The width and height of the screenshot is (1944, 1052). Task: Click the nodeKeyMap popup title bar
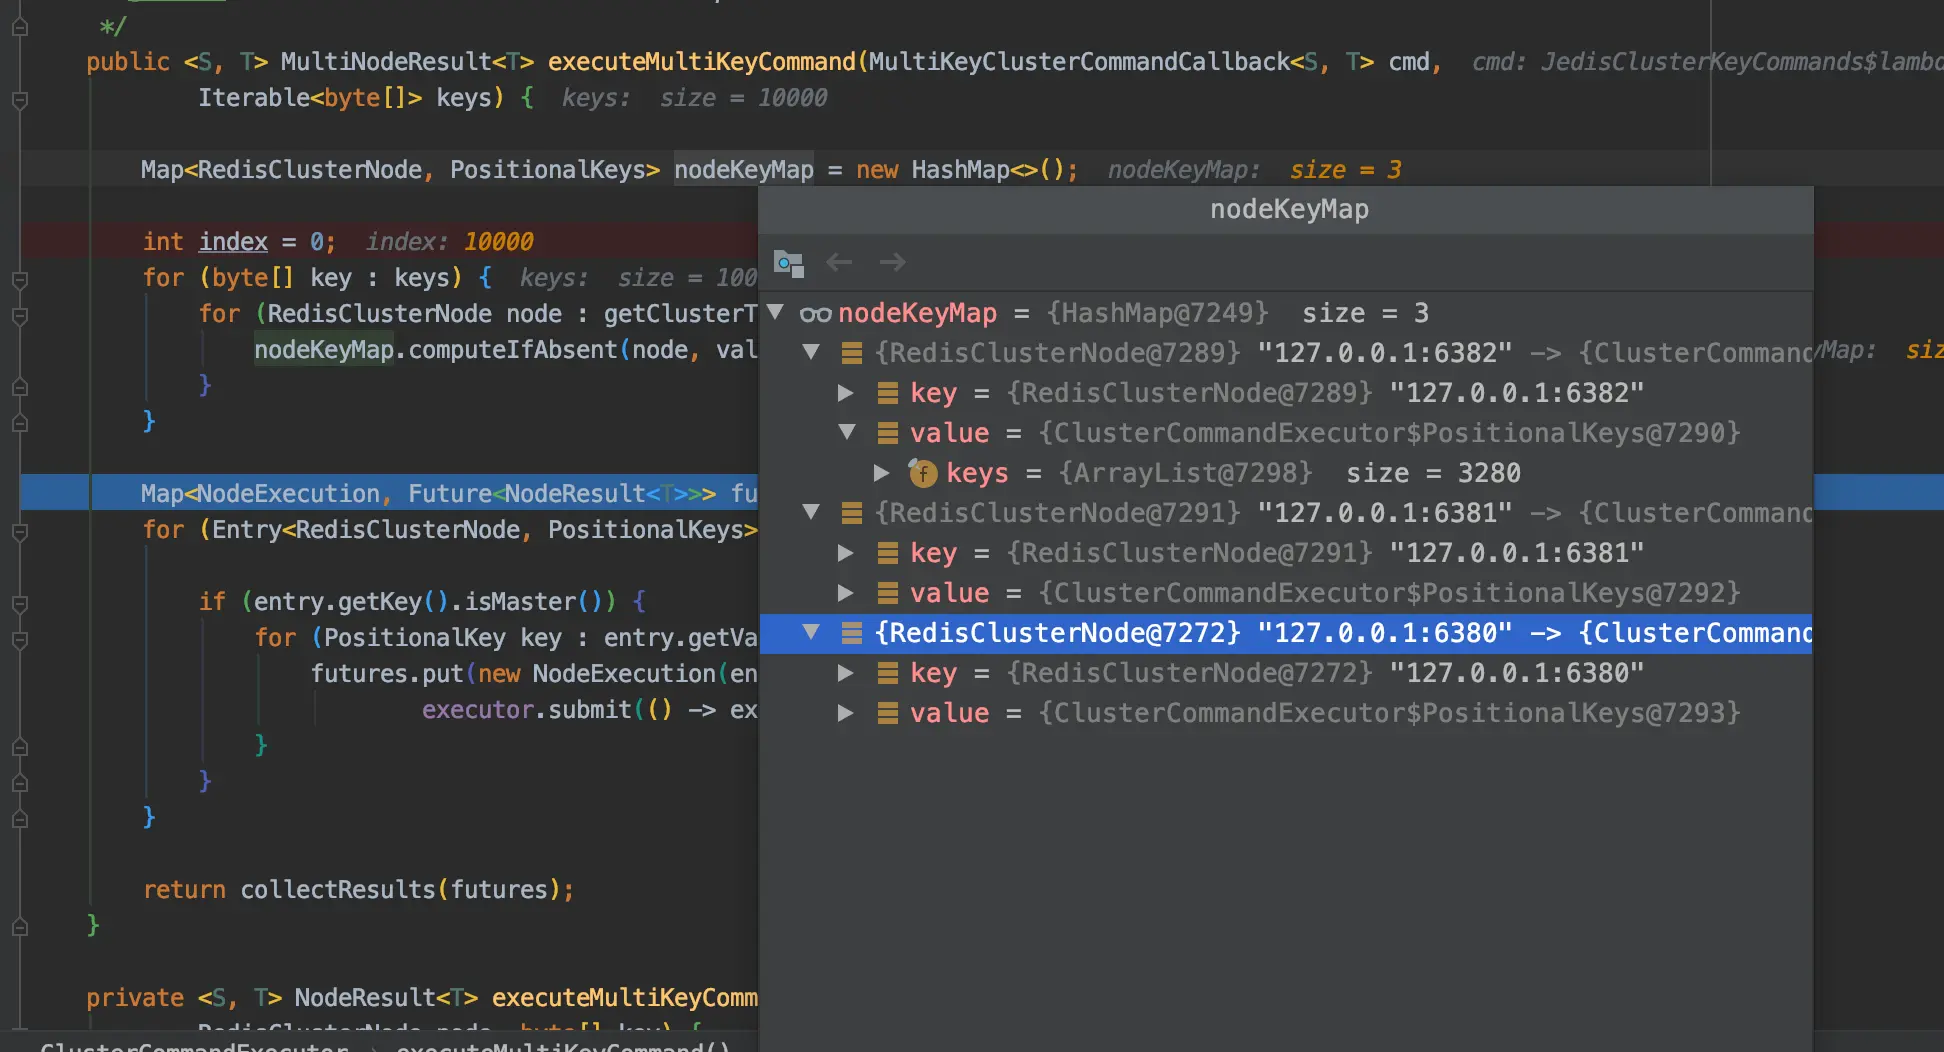[x=1286, y=210]
